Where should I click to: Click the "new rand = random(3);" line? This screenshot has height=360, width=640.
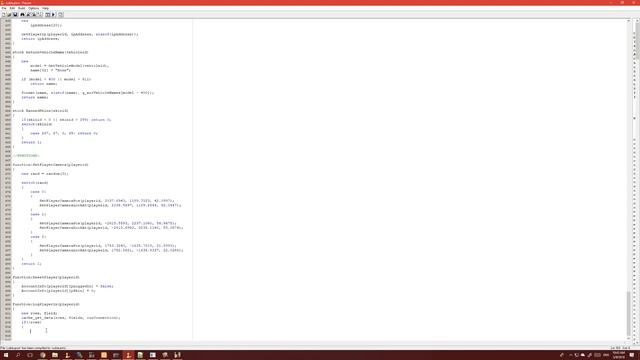(x=45, y=173)
